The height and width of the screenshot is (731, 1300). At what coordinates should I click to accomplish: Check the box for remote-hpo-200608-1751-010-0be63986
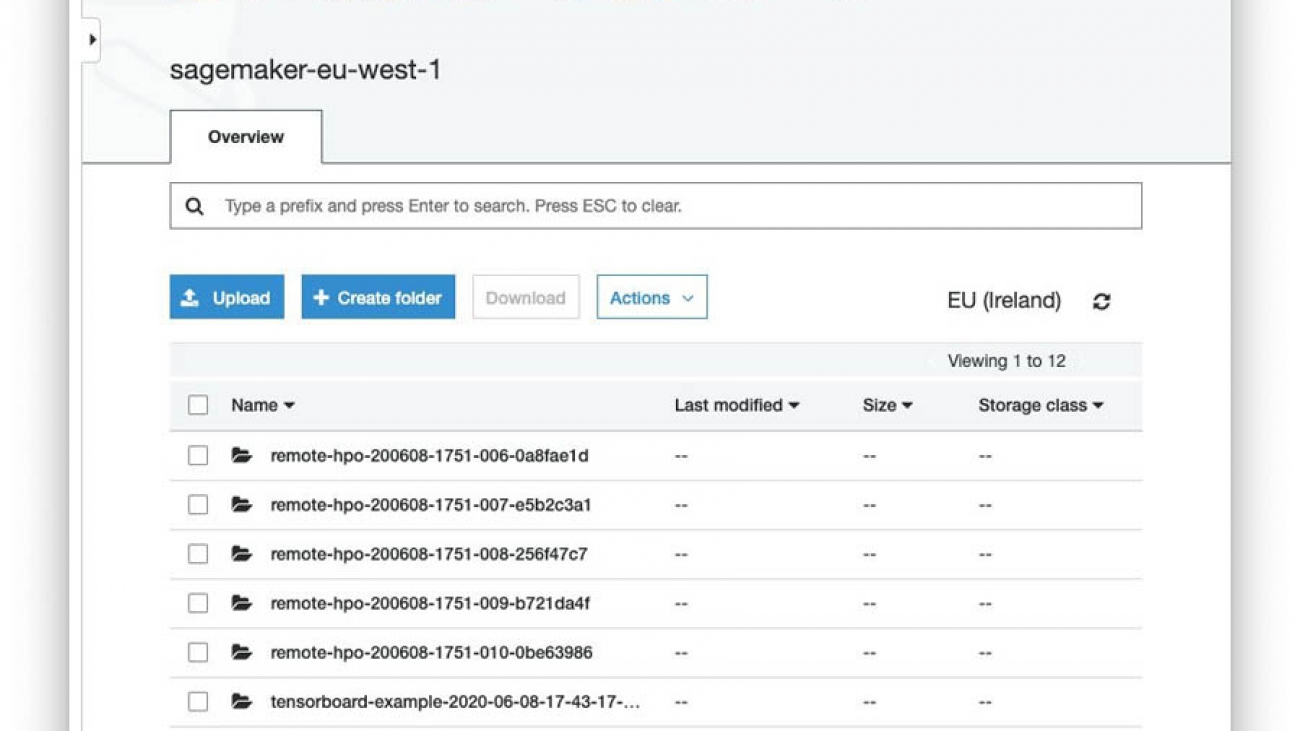[198, 652]
